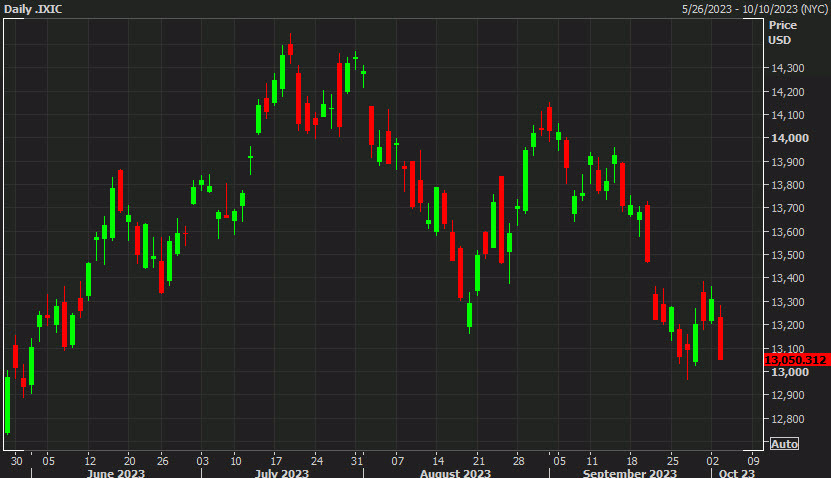The image size is (831, 478).
Task: Click the Auto scale button
Action: click(784, 444)
